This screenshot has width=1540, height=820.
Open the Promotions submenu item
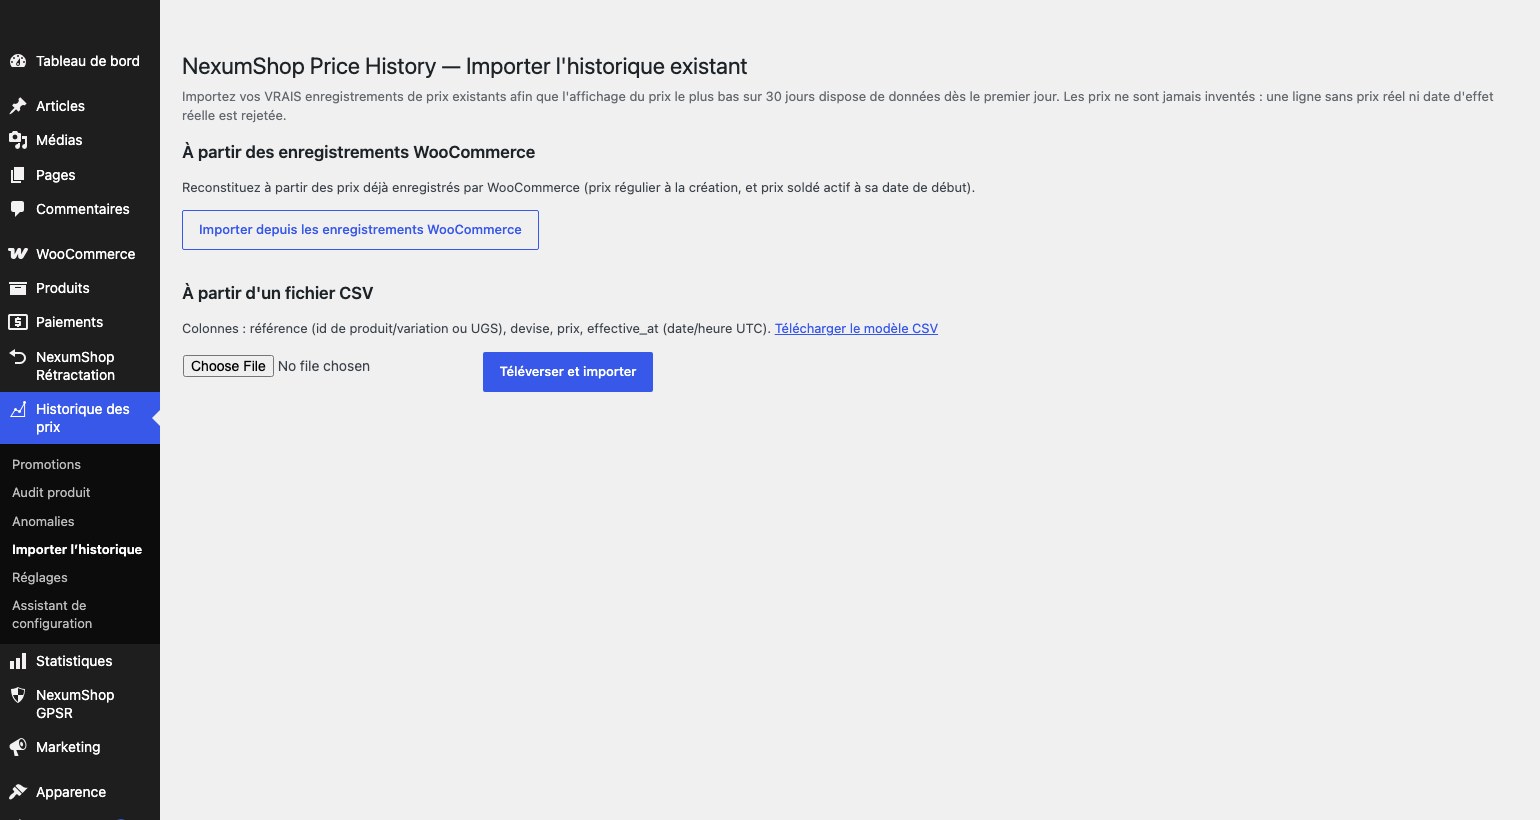[46, 464]
